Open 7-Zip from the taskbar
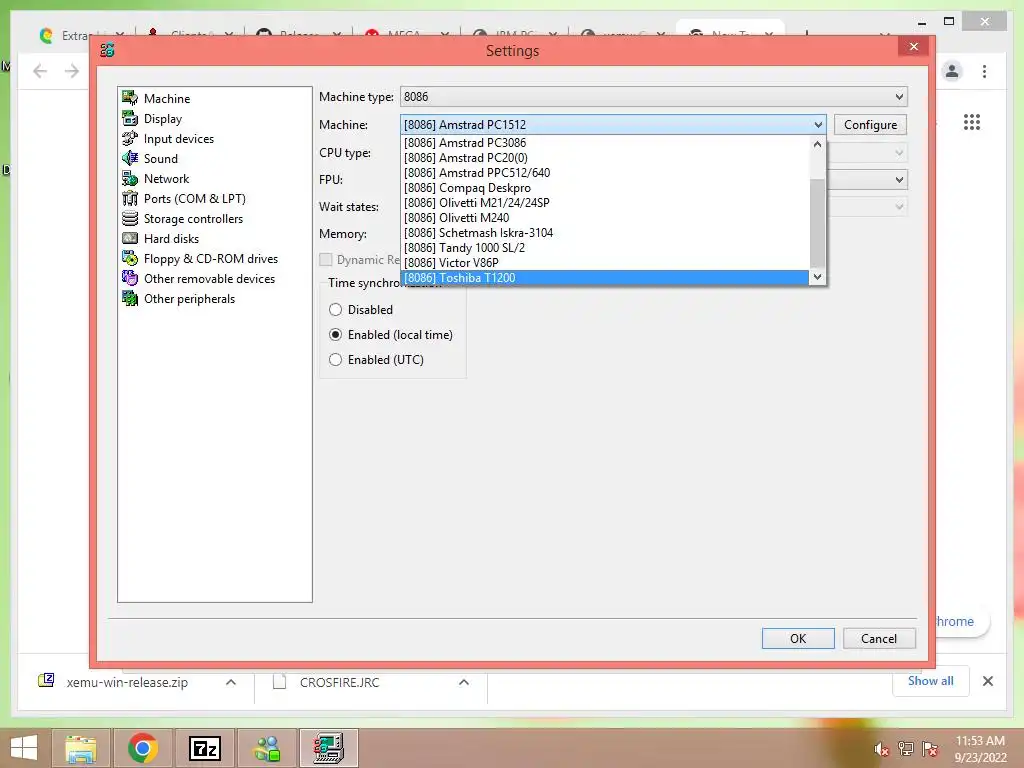Screen dimensions: 1024x768 click(x=204, y=748)
